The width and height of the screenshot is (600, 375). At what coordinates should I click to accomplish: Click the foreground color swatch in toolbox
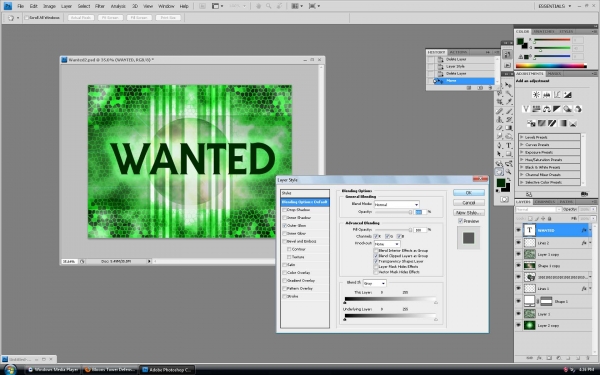point(501,183)
